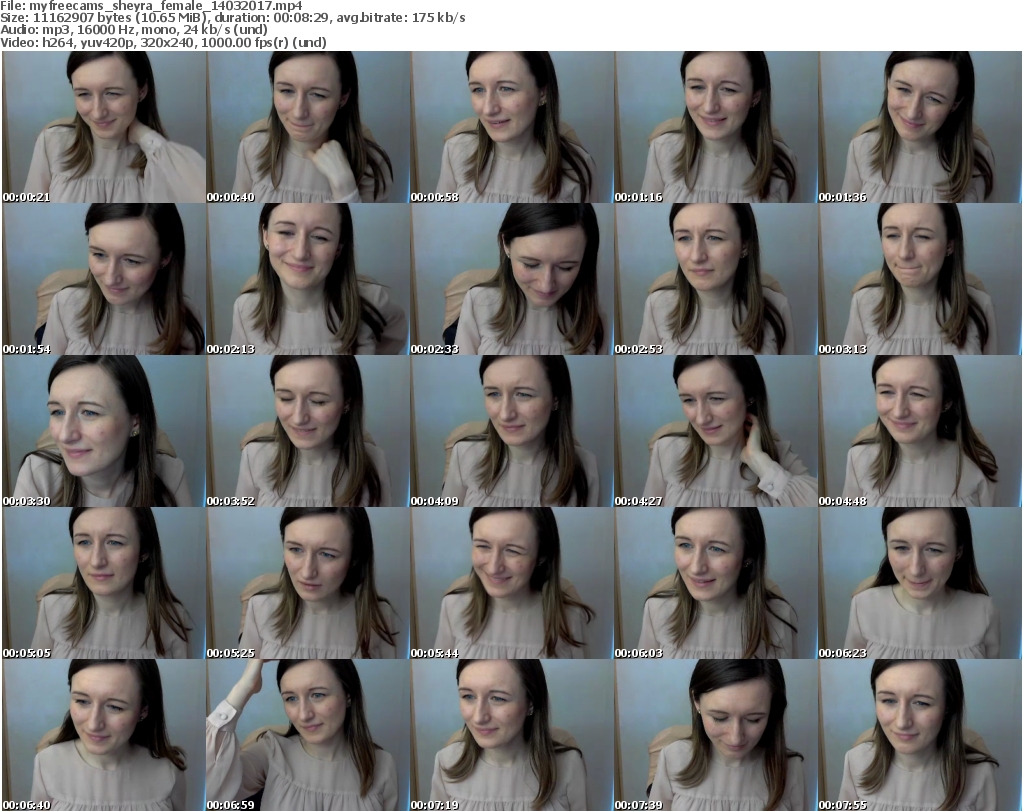Click the thumbnail at timestamp 00:01:16
1024x811 pixels.
point(716,127)
